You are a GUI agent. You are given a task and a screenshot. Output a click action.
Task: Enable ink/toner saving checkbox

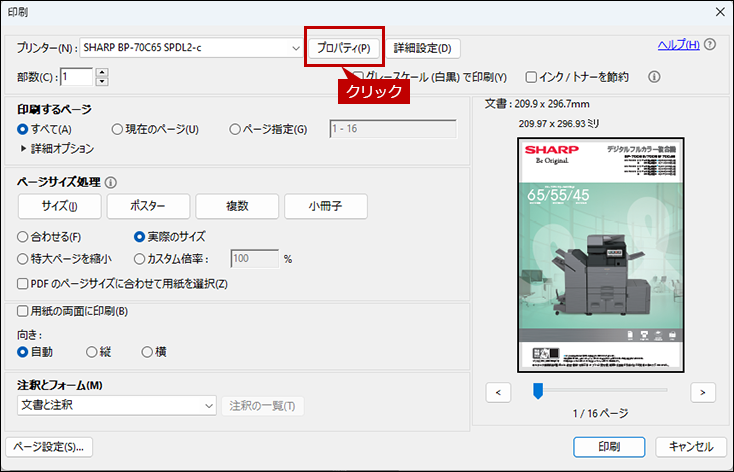(531, 77)
